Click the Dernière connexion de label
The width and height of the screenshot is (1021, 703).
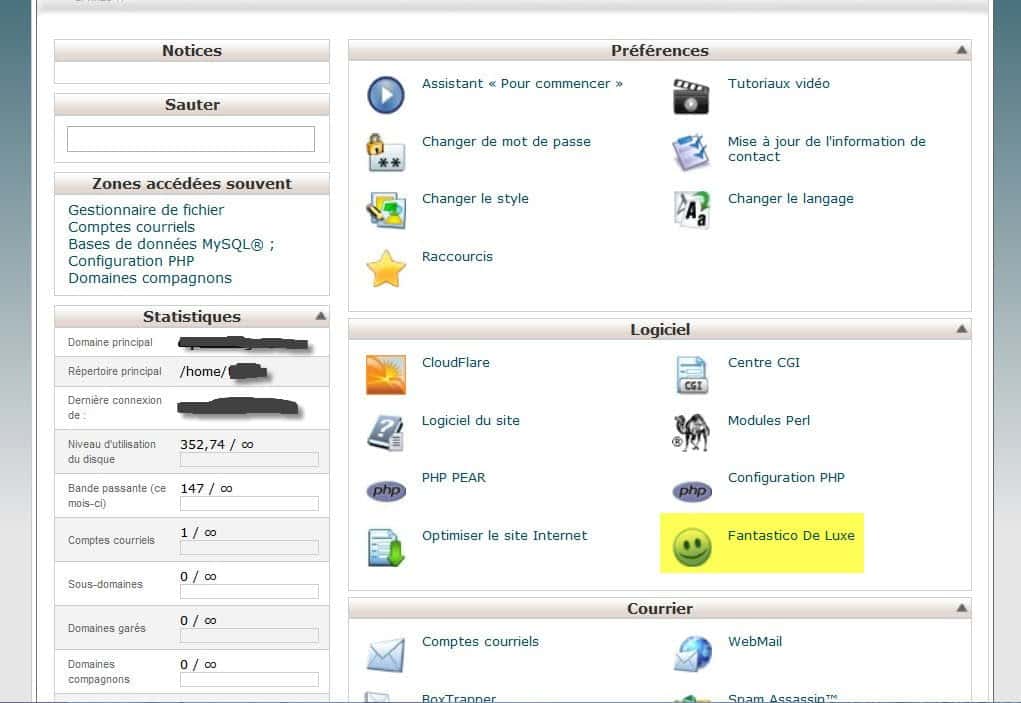[115, 407]
